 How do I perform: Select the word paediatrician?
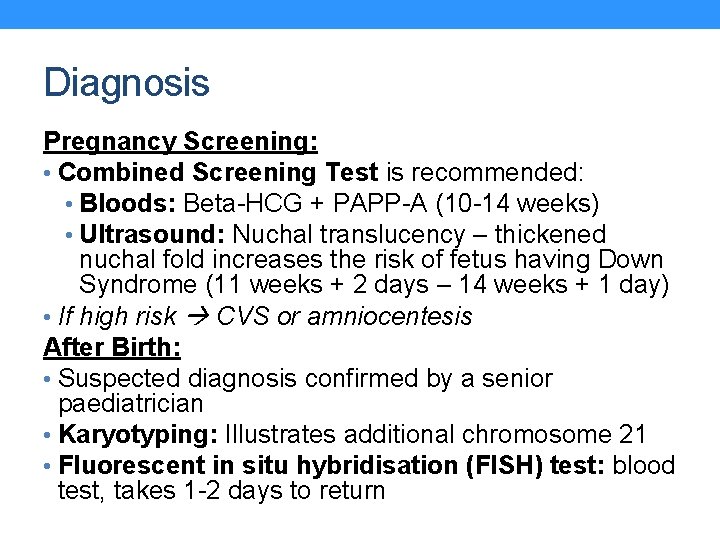[131, 404]
